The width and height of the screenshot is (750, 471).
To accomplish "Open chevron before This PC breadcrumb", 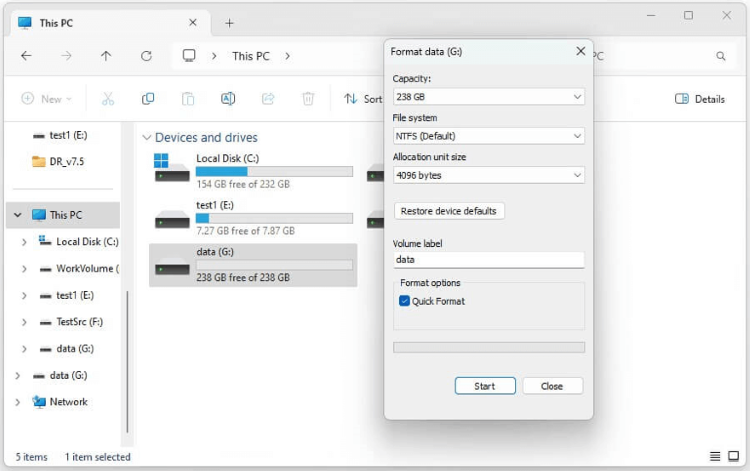I will (x=214, y=56).
